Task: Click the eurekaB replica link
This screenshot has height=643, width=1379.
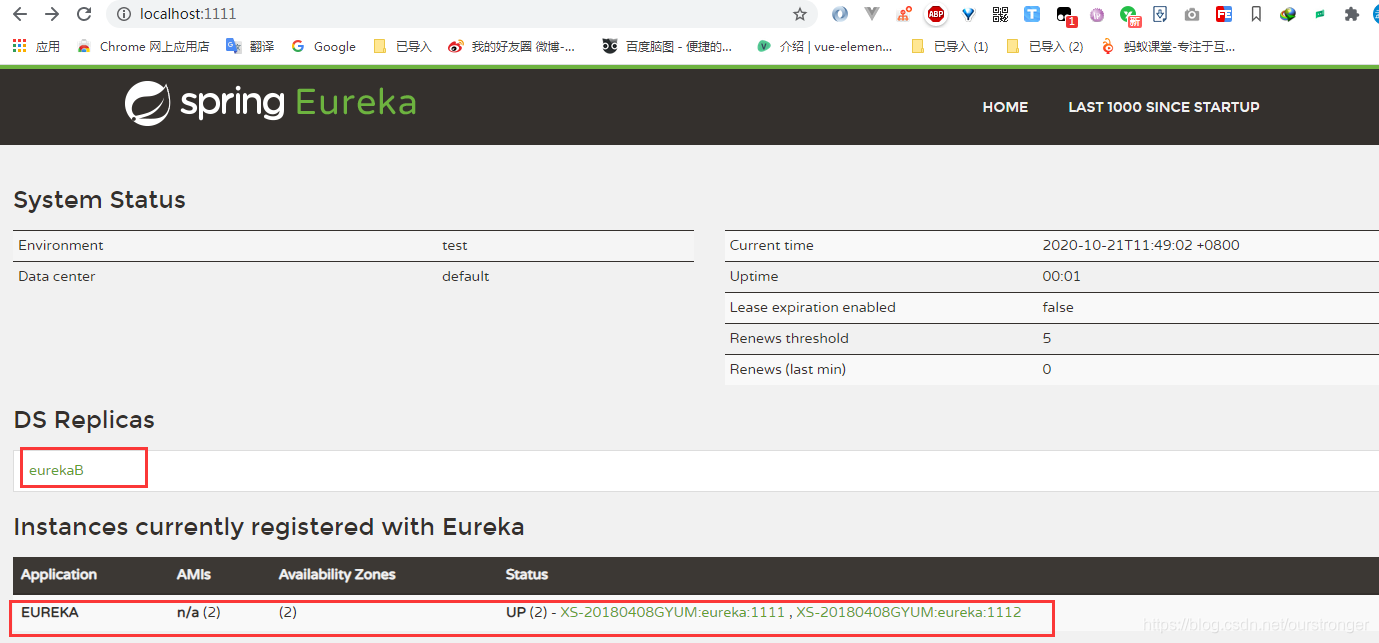Action: click(56, 469)
